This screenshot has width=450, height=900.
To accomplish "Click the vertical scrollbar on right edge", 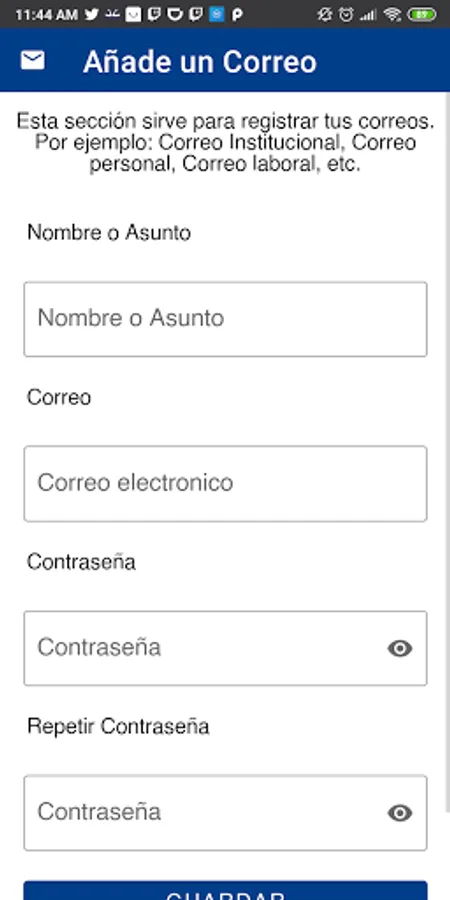I will 447,453.
